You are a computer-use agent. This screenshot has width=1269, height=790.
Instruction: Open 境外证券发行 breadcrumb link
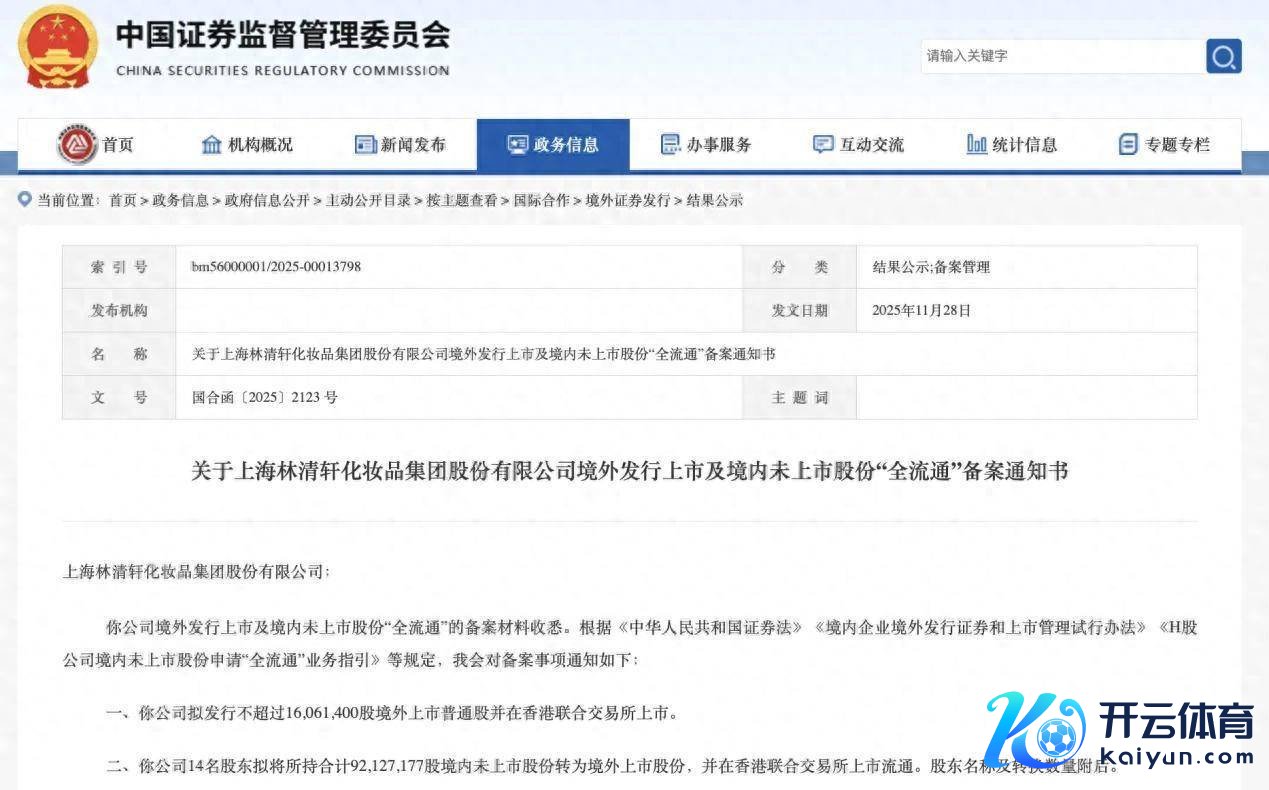coord(627,200)
